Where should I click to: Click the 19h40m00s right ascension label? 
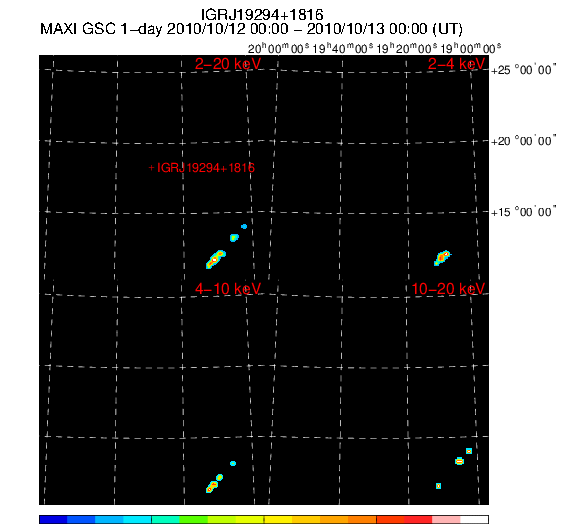pyautogui.click(x=342, y=48)
